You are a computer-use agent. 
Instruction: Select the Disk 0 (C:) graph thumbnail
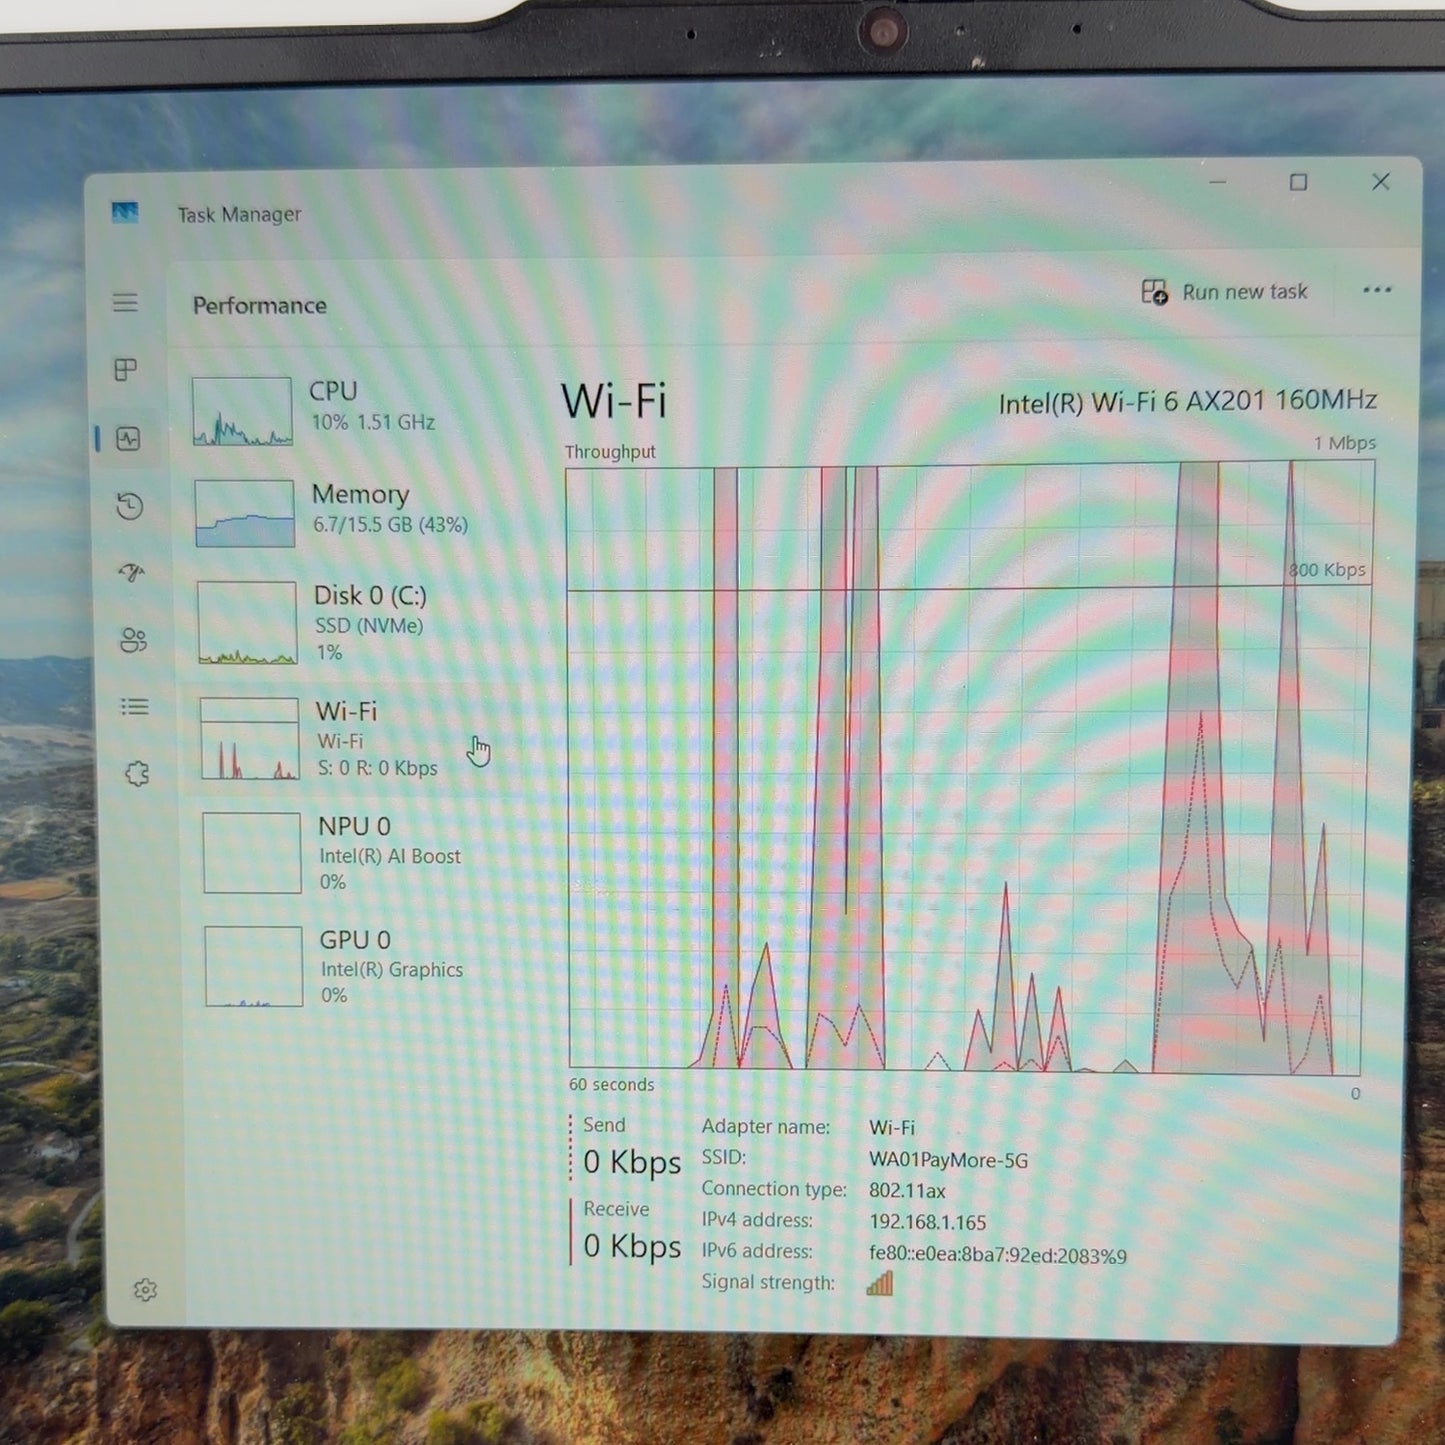click(x=247, y=623)
